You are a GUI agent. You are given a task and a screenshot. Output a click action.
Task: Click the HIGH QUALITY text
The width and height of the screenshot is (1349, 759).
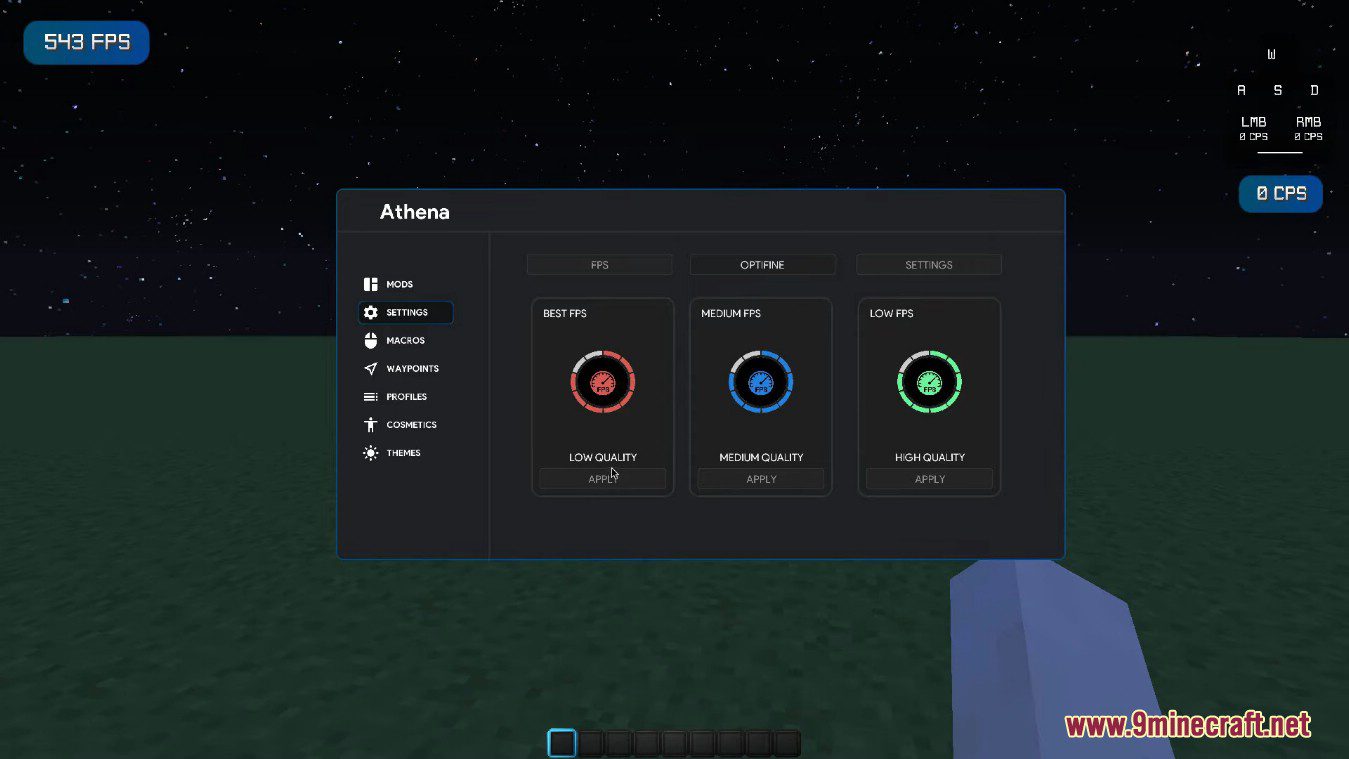[x=930, y=457]
